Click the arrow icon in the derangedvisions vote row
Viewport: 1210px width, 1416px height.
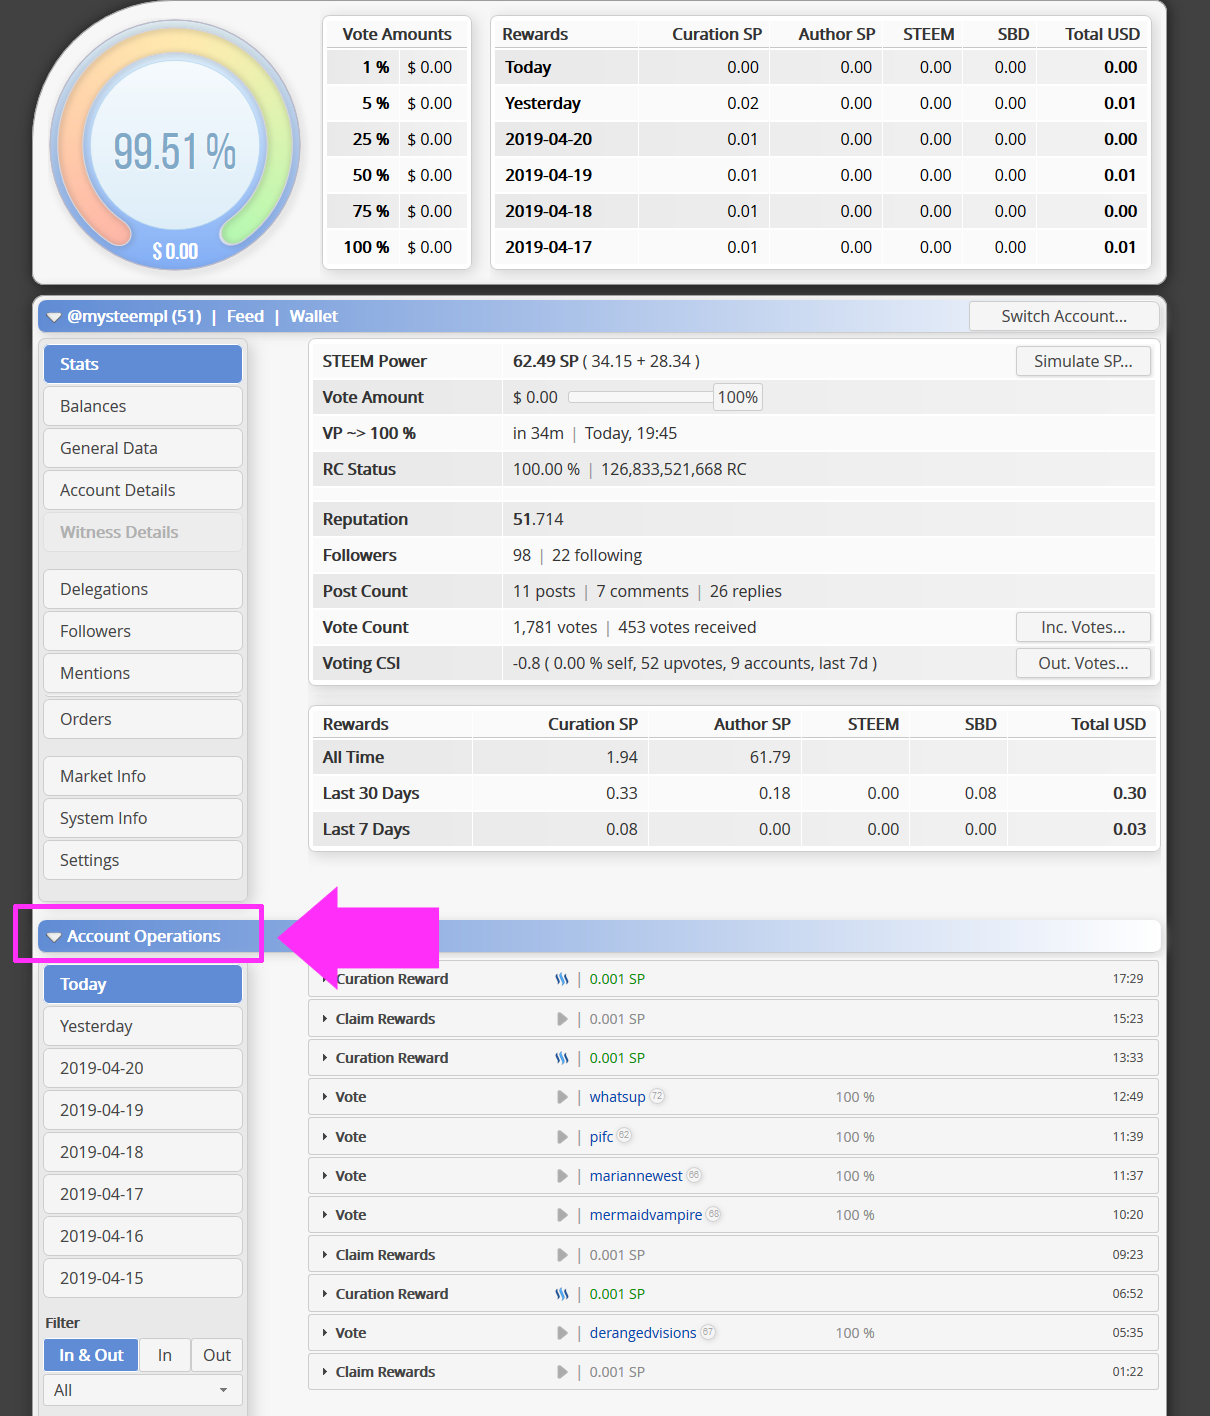pos(562,1333)
